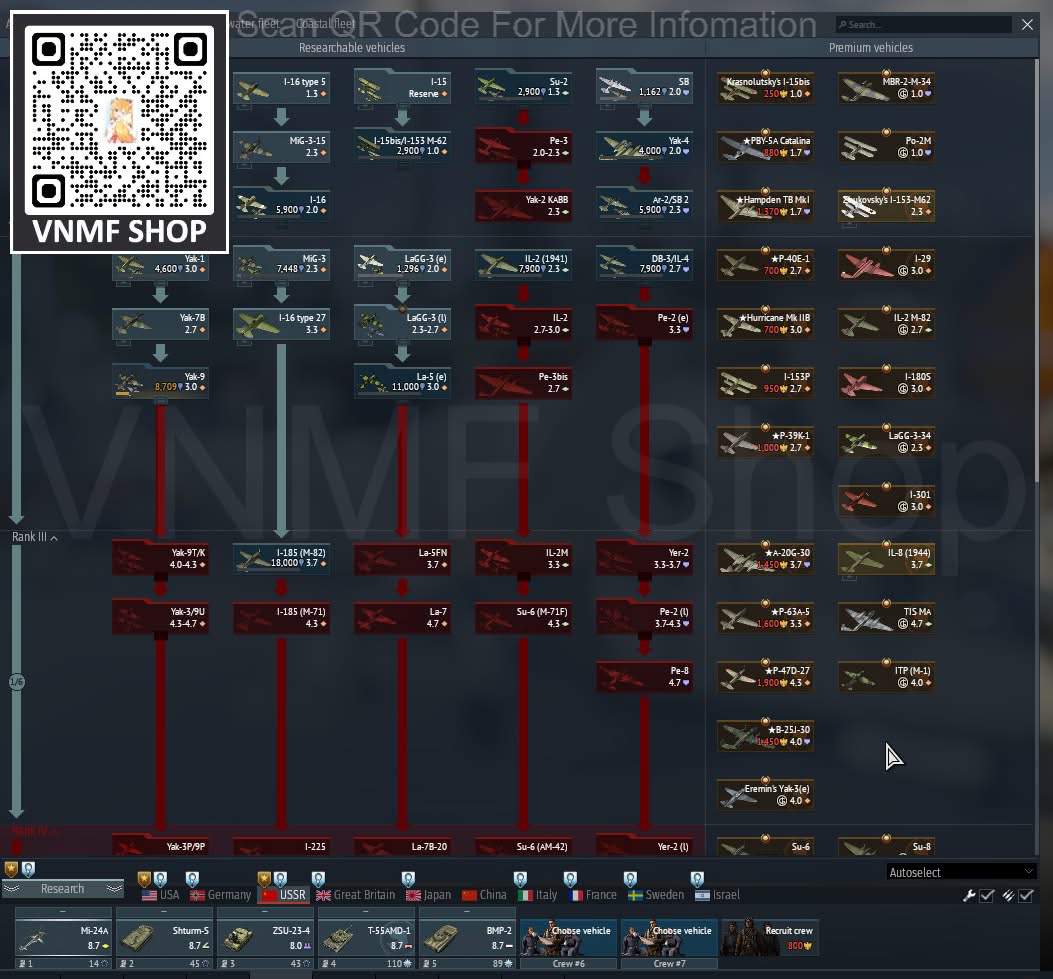This screenshot has height=979, width=1053.
Task: Click the Research button
Action: [62, 889]
